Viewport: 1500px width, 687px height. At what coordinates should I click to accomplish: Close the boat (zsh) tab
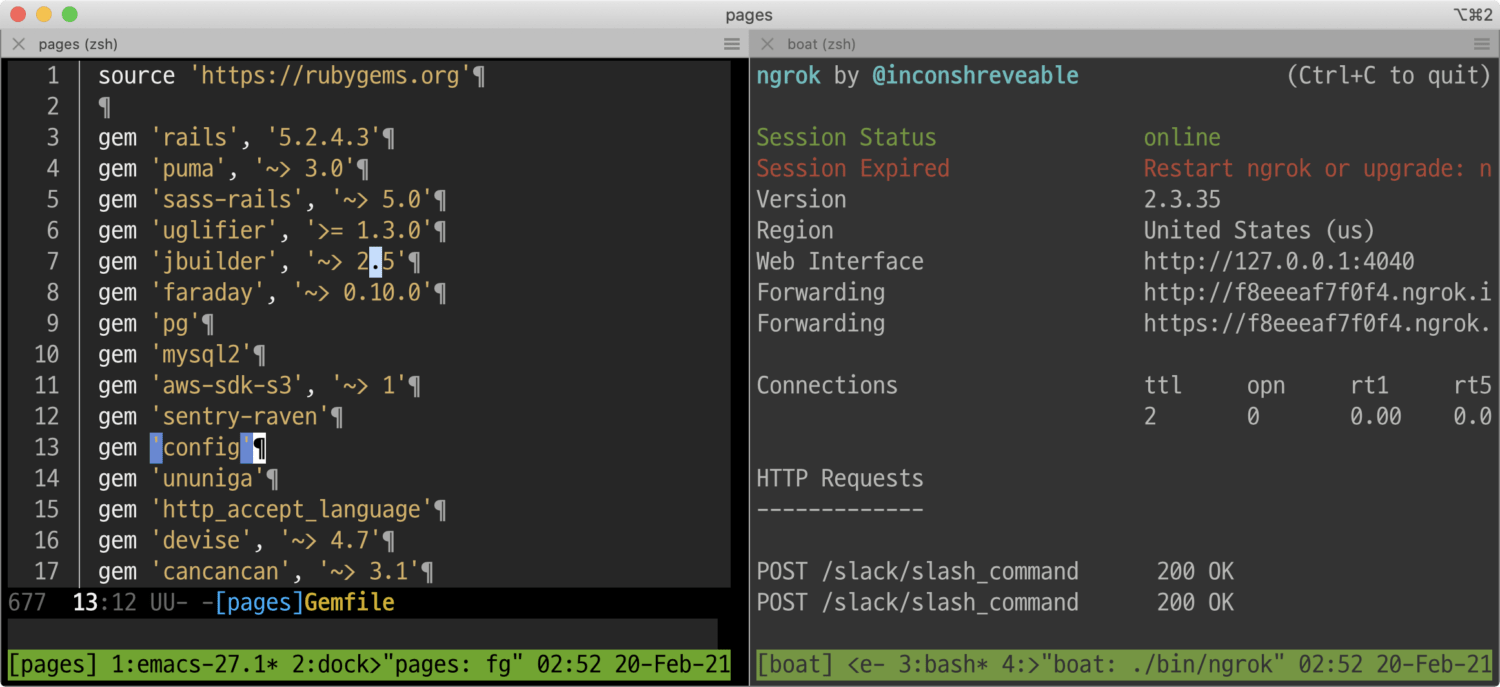click(767, 44)
